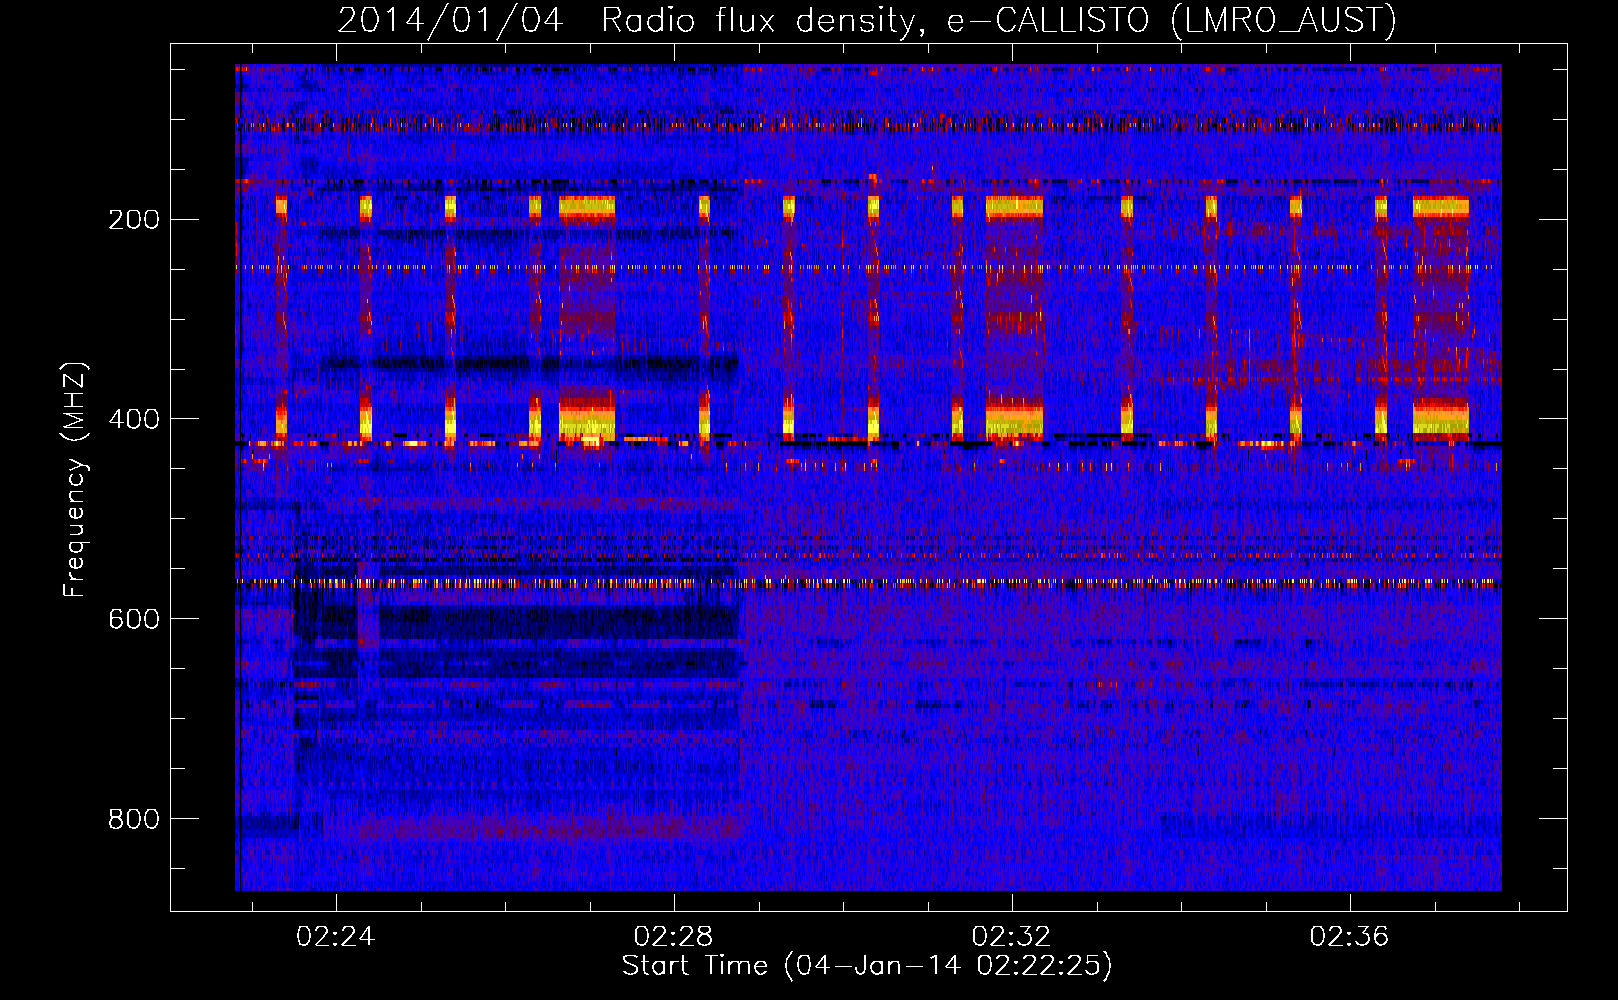Select the 600 frequency tick label
The width and height of the screenshot is (1618, 1000).
tap(134, 619)
